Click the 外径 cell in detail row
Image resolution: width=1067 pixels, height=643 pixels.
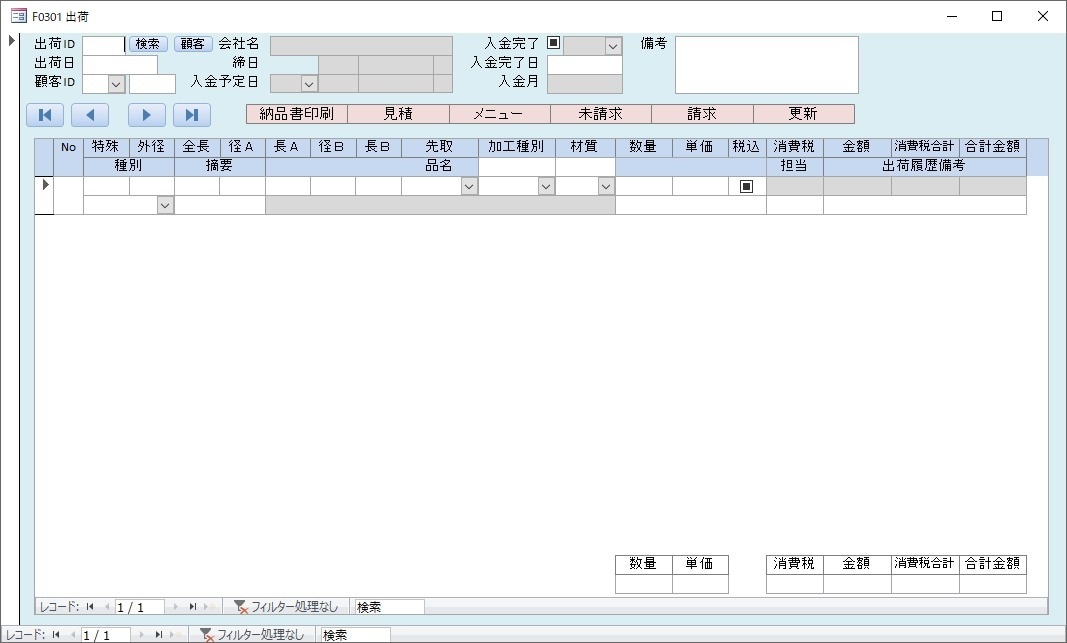pyautogui.click(x=152, y=186)
